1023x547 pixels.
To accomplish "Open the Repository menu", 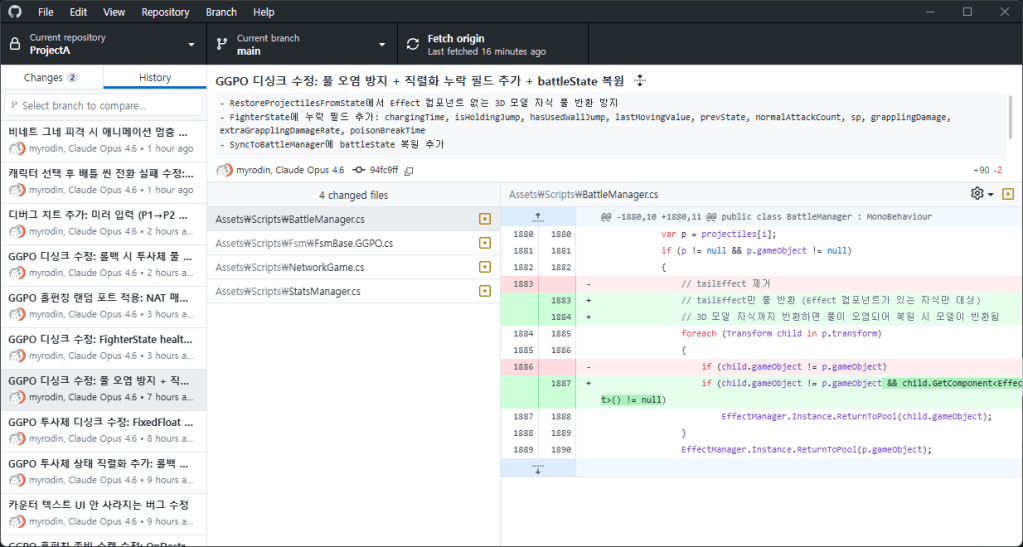I will 165,12.
